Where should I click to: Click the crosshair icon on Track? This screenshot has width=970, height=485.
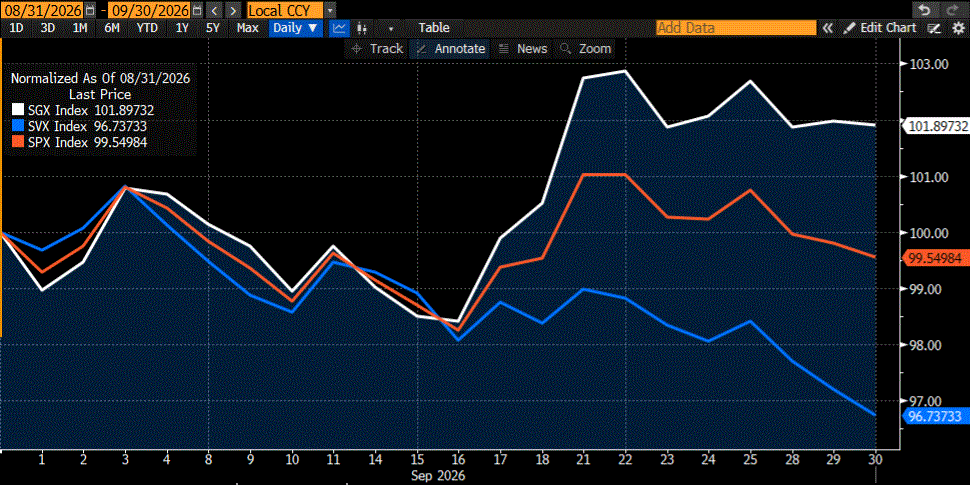pyautogui.click(x=356, y=49)
